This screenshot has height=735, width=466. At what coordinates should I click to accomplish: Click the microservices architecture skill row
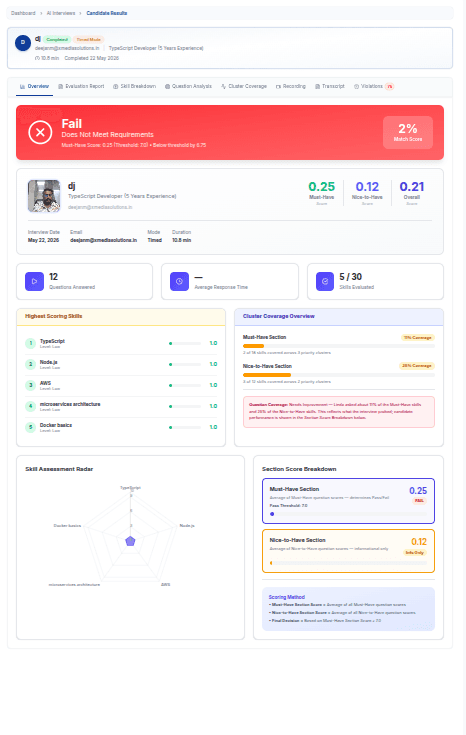click(121, 406)
